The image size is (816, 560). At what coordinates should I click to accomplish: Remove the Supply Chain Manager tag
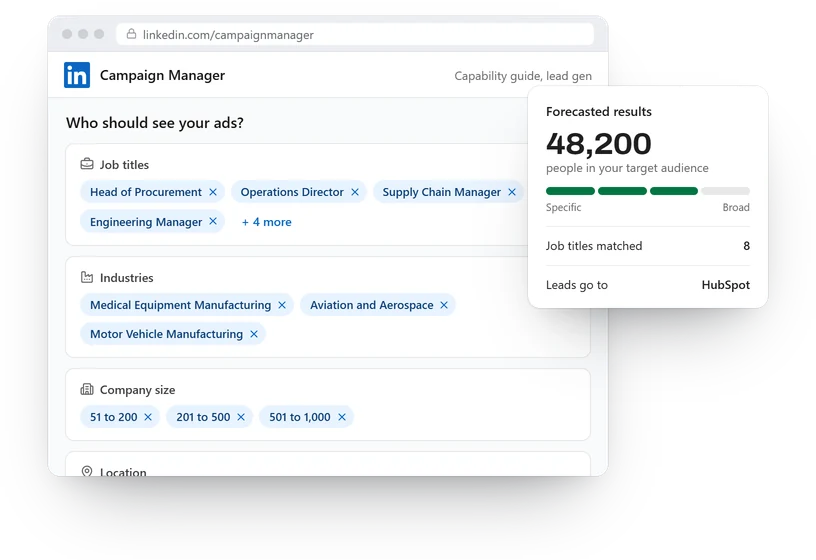512,192
